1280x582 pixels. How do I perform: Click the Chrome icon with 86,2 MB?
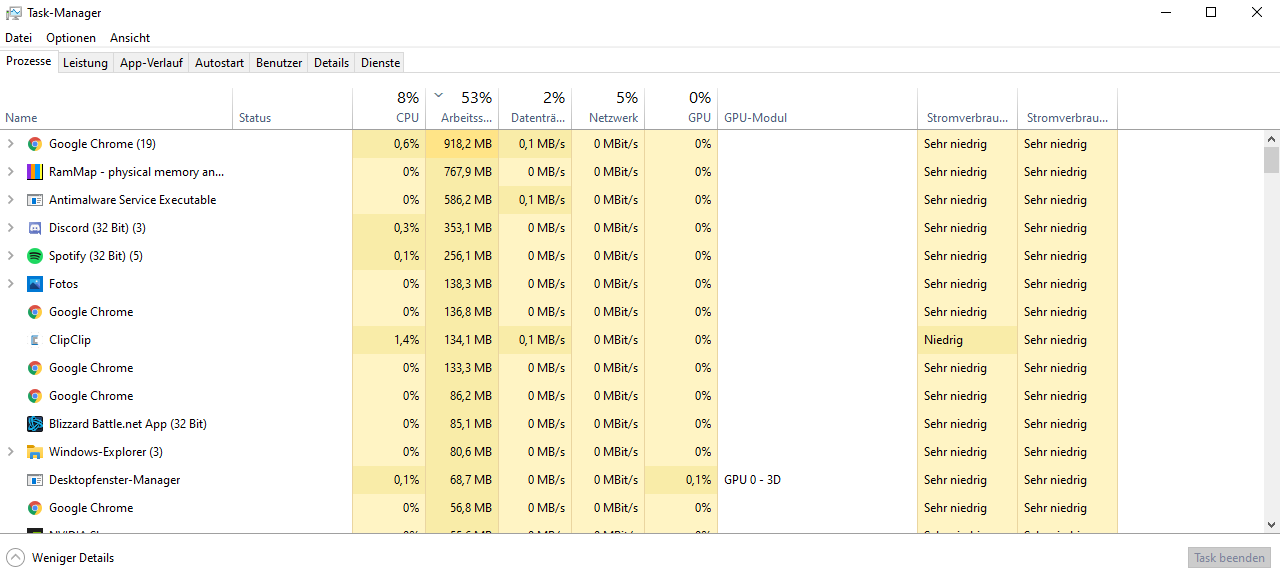coord(35,396)
